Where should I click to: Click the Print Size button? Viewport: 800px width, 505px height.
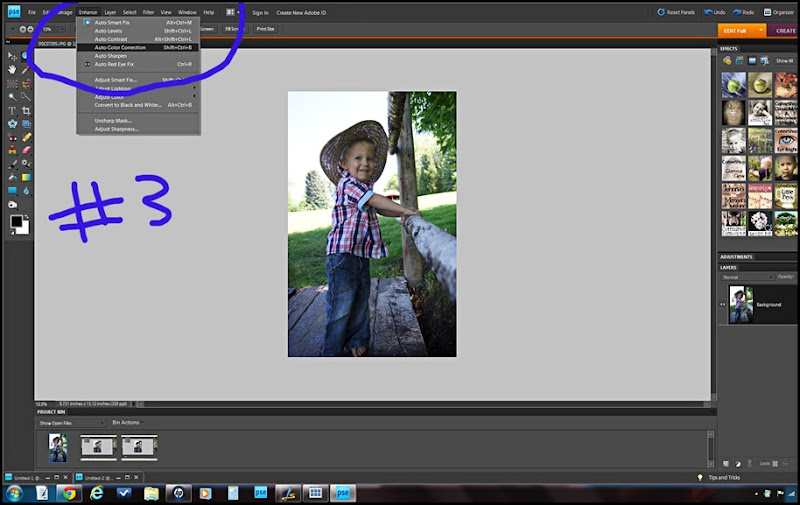[265, 29]
